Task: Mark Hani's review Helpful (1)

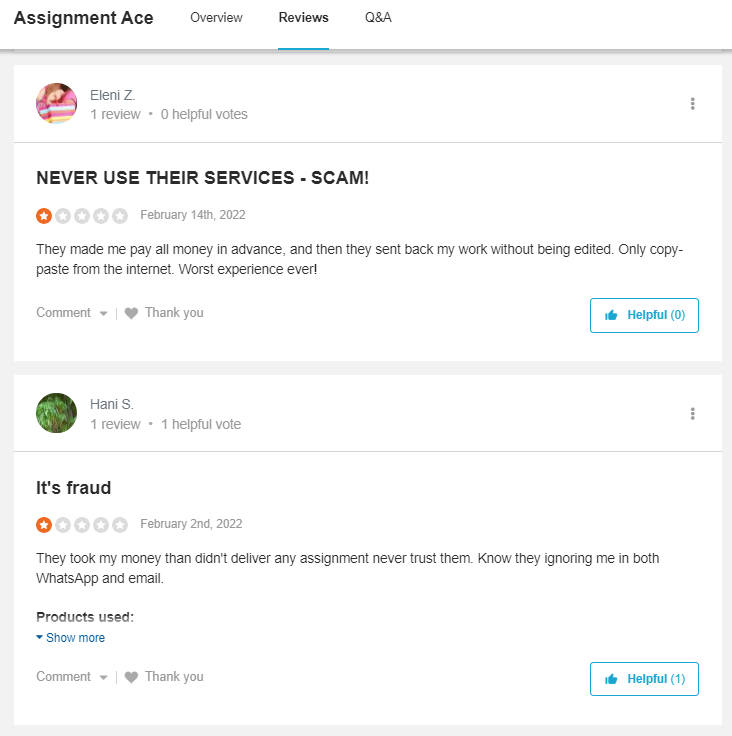Action: (644, 679)
